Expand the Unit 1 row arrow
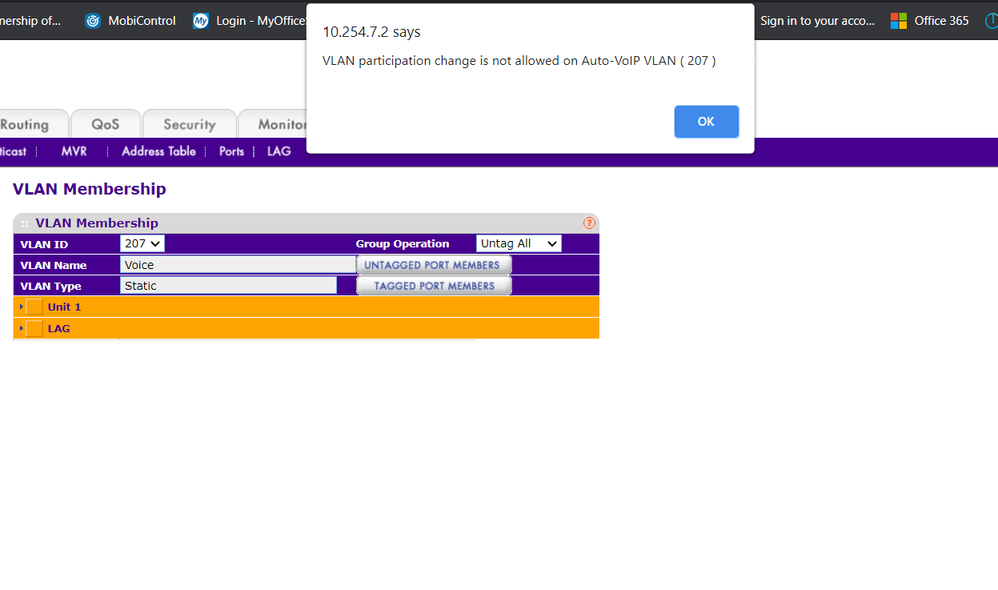 pyautogui.click(x=21, y=307)
